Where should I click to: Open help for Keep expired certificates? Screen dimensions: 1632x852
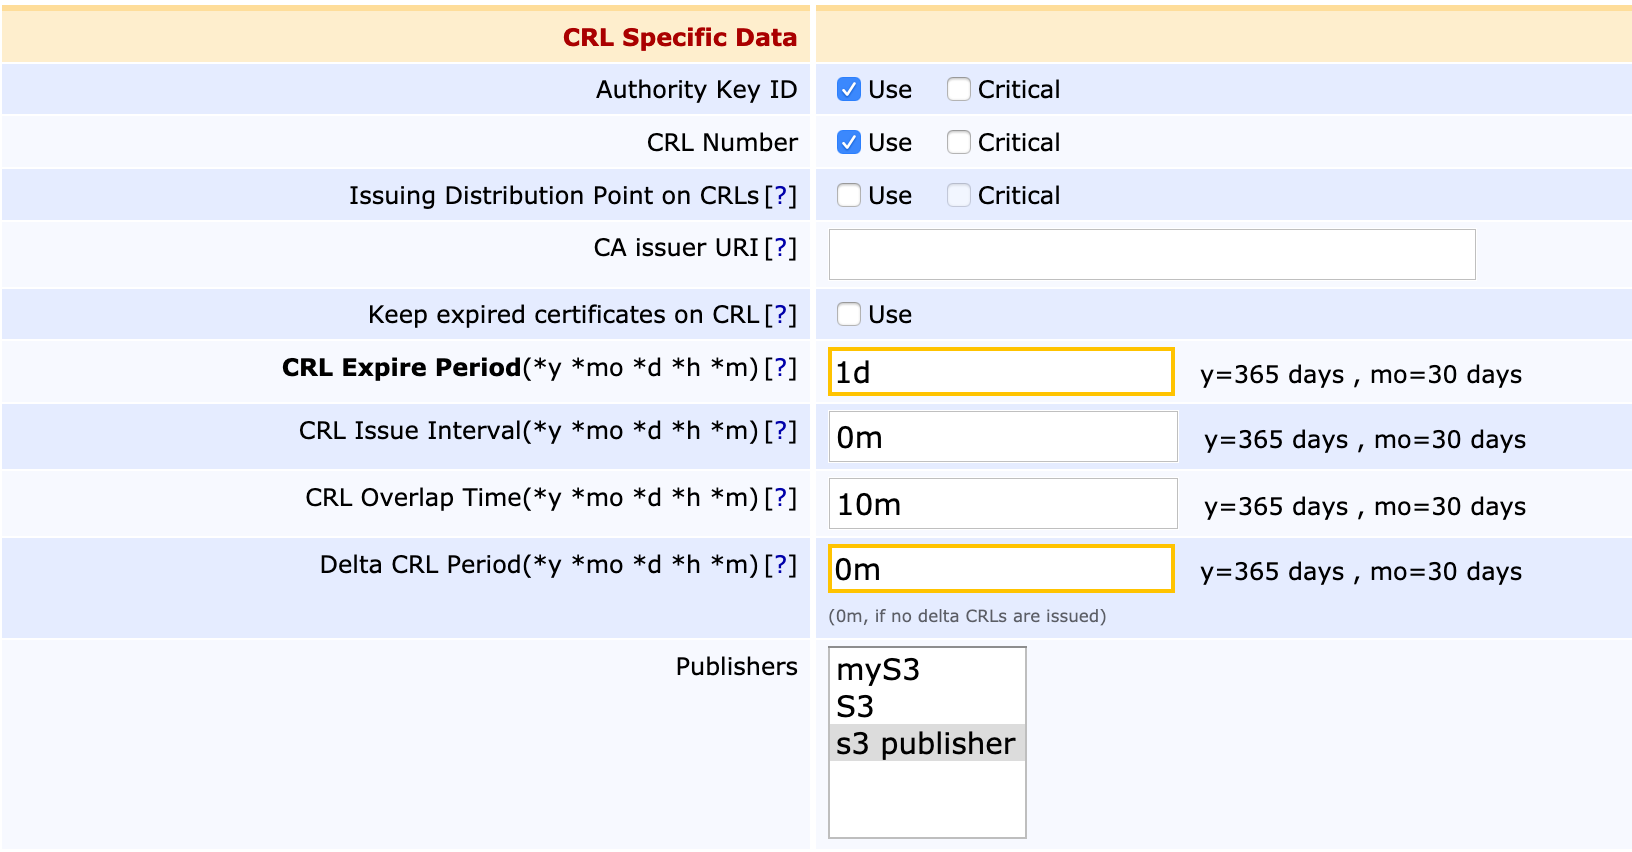pos(780,315)
